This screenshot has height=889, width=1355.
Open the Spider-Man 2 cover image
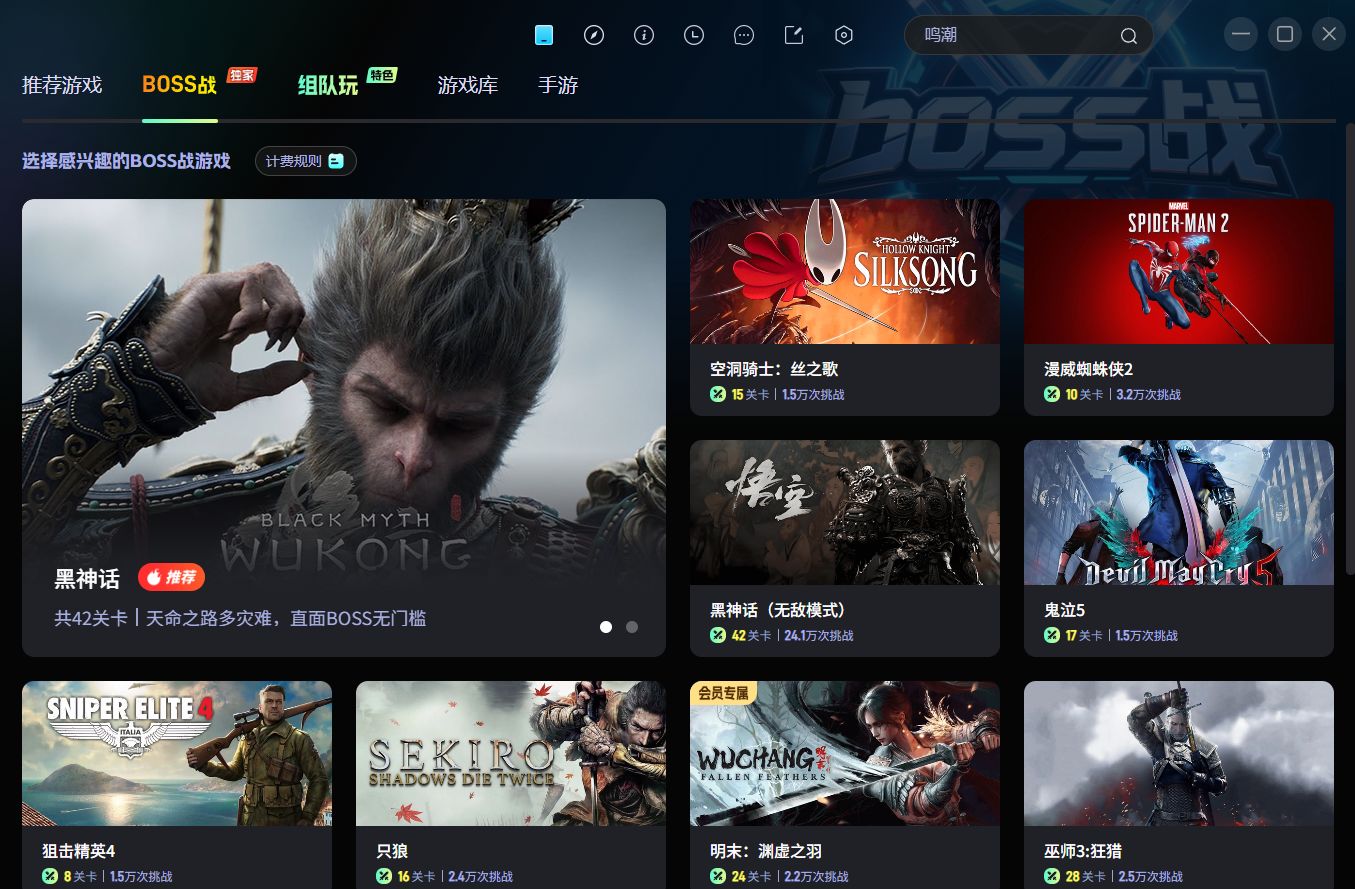(x=1179, y=272)
